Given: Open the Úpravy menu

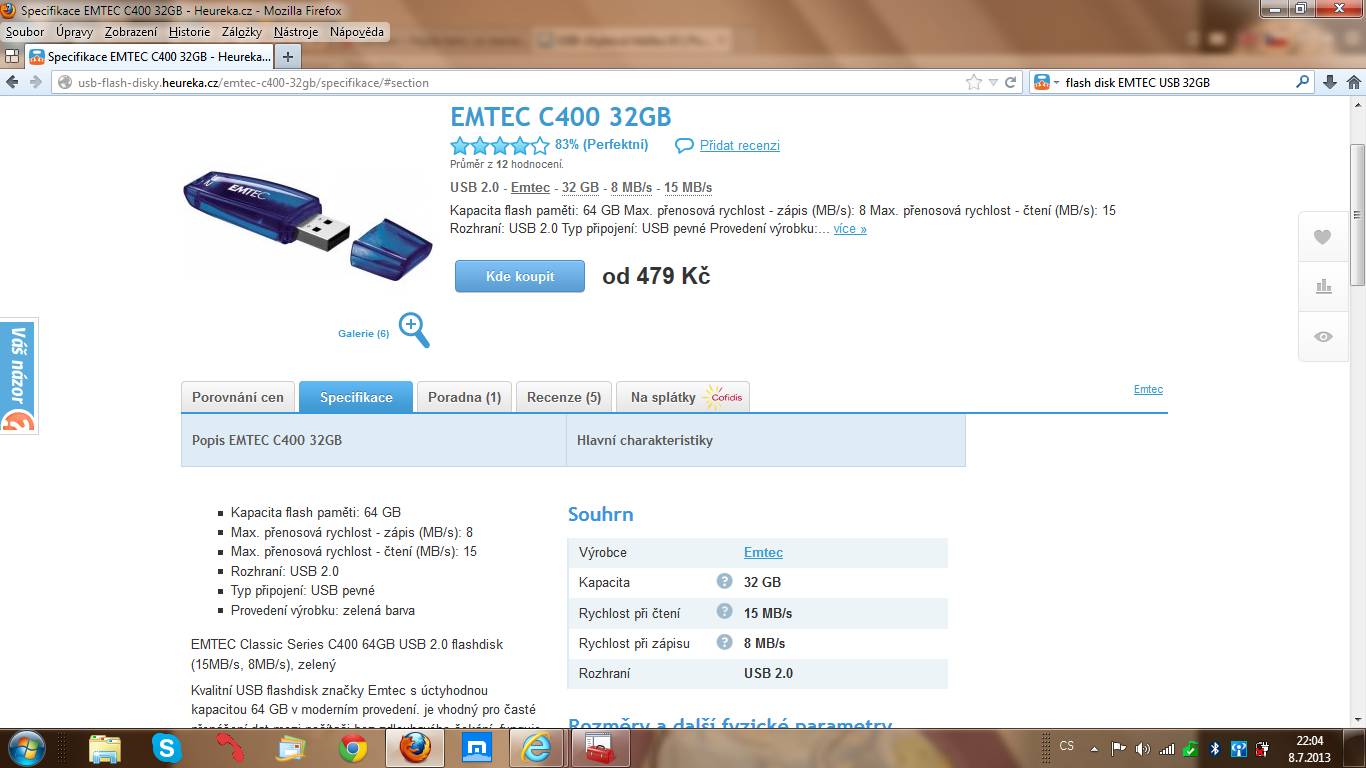Looking at the screenshot, I should tap(74, 32).
